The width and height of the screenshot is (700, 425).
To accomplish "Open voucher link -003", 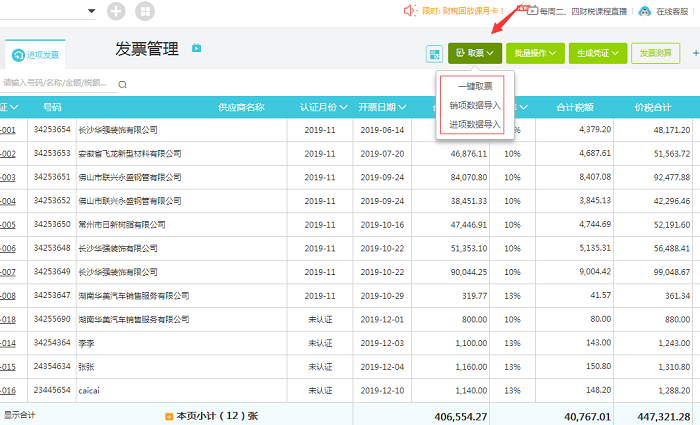I will (x=8, y=178).
